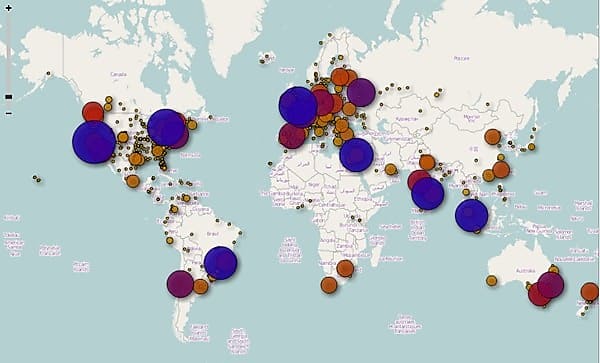Select the orange bubble in western Australia
The width and height of the screenshot is (600, 363).
pyautogui.click(x=491, y=281)
